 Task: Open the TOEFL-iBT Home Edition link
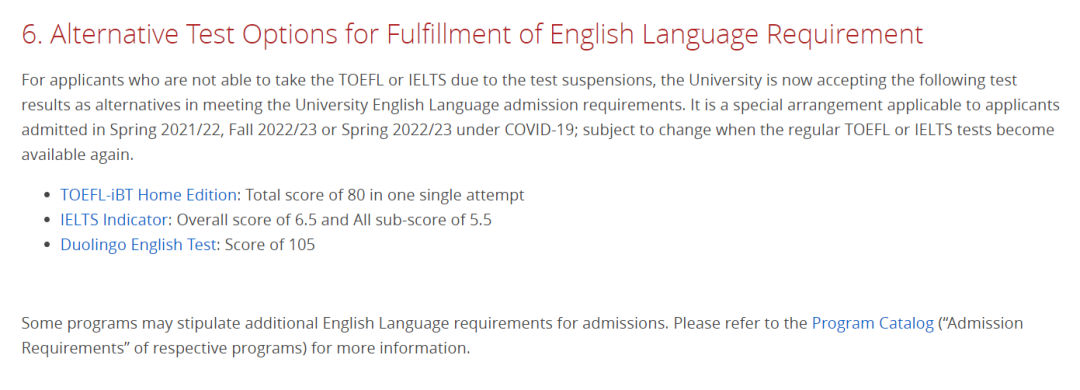pyautogui.click(x=148, y=195)
